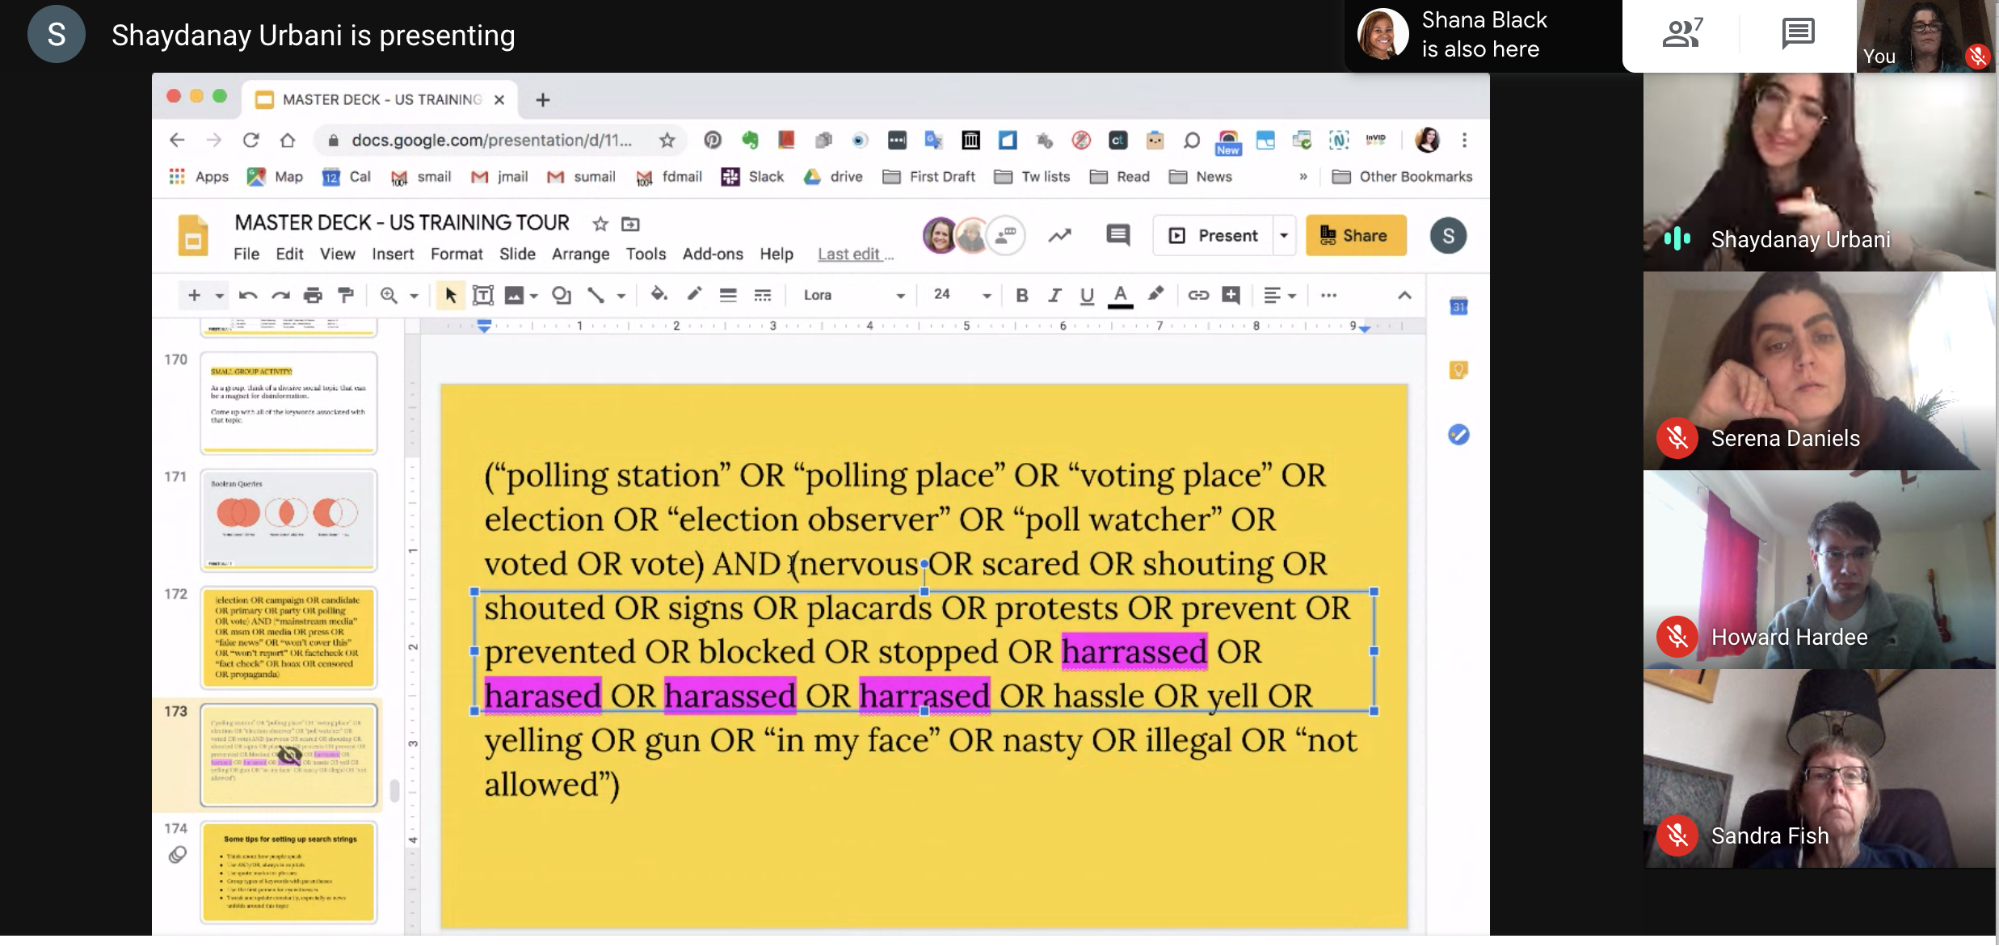The width and height of the screenshot is (1999, 946).
Task: Open the Arrange menu
Action: 580,254
